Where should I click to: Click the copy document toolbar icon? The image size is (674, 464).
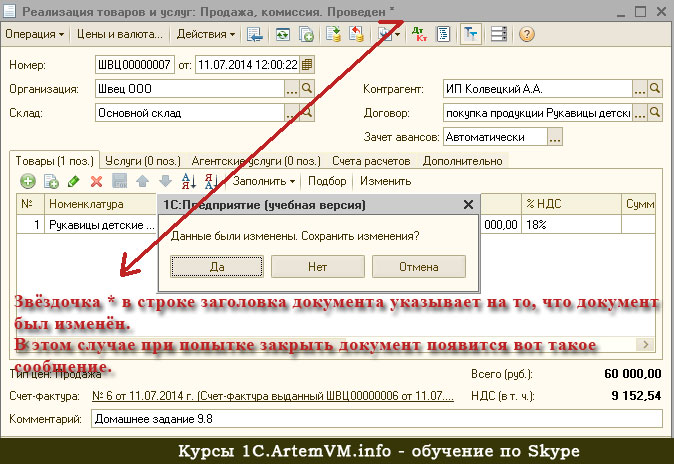click(x=306, y=34)
